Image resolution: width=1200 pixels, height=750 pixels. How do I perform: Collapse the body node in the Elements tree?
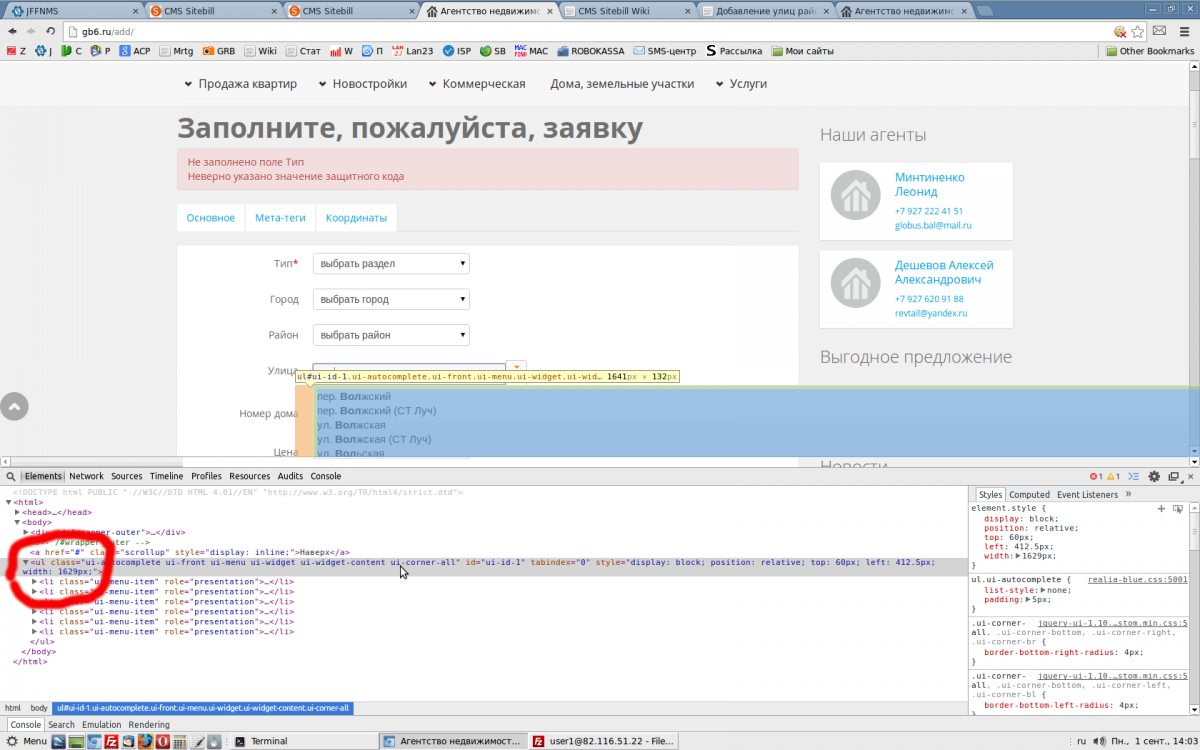[x=18, y=522]
